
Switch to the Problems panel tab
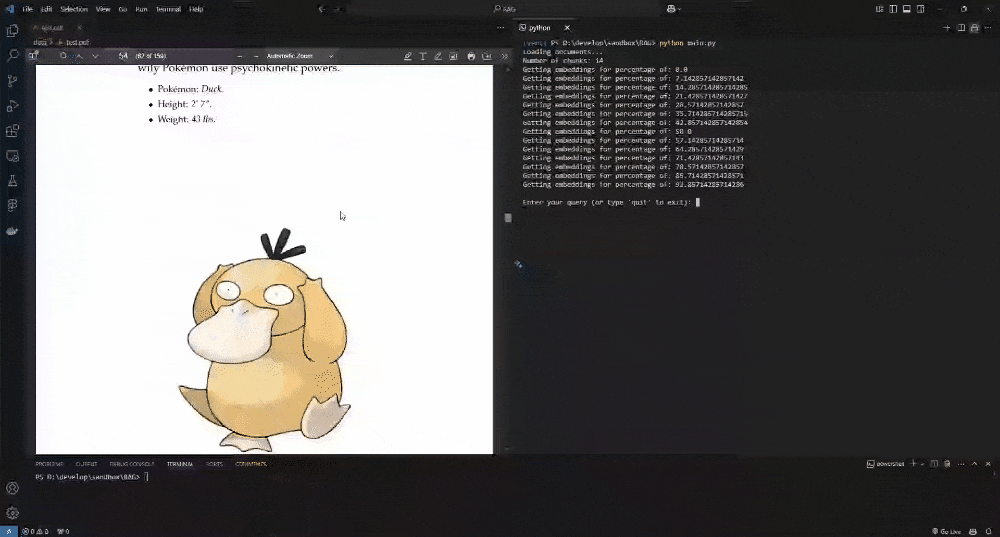tap(49, 464)
